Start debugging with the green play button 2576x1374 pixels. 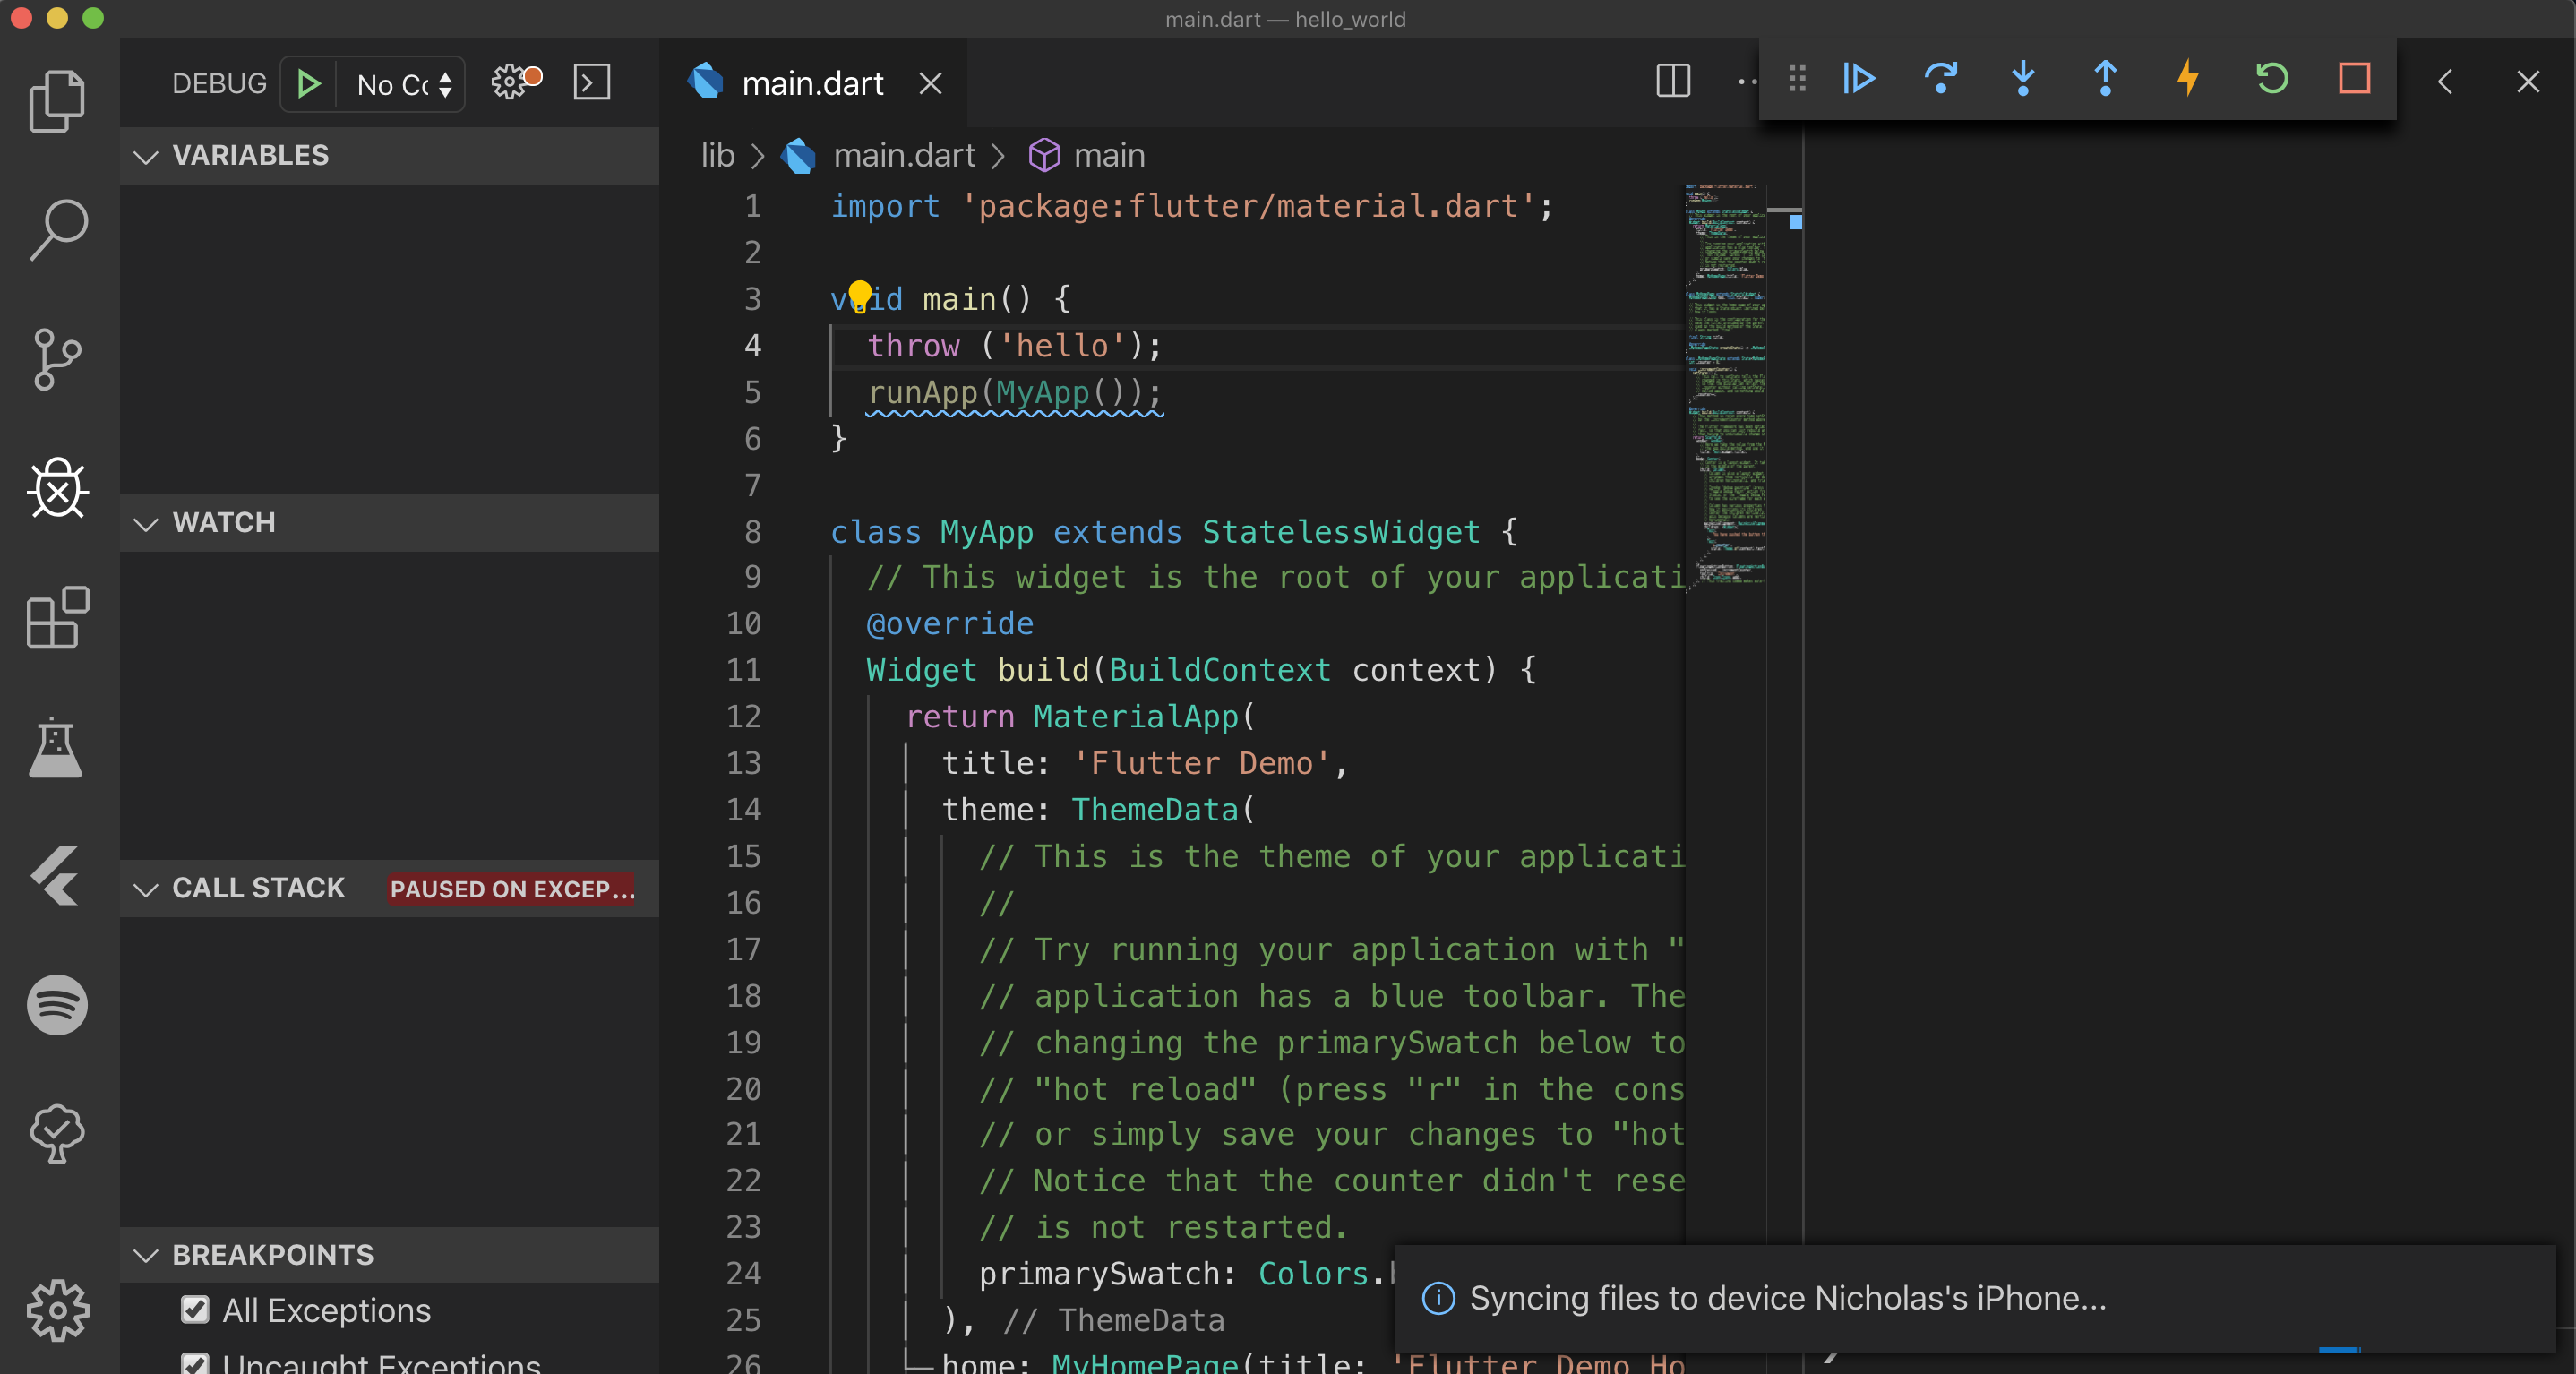click(x=308, y=84)
